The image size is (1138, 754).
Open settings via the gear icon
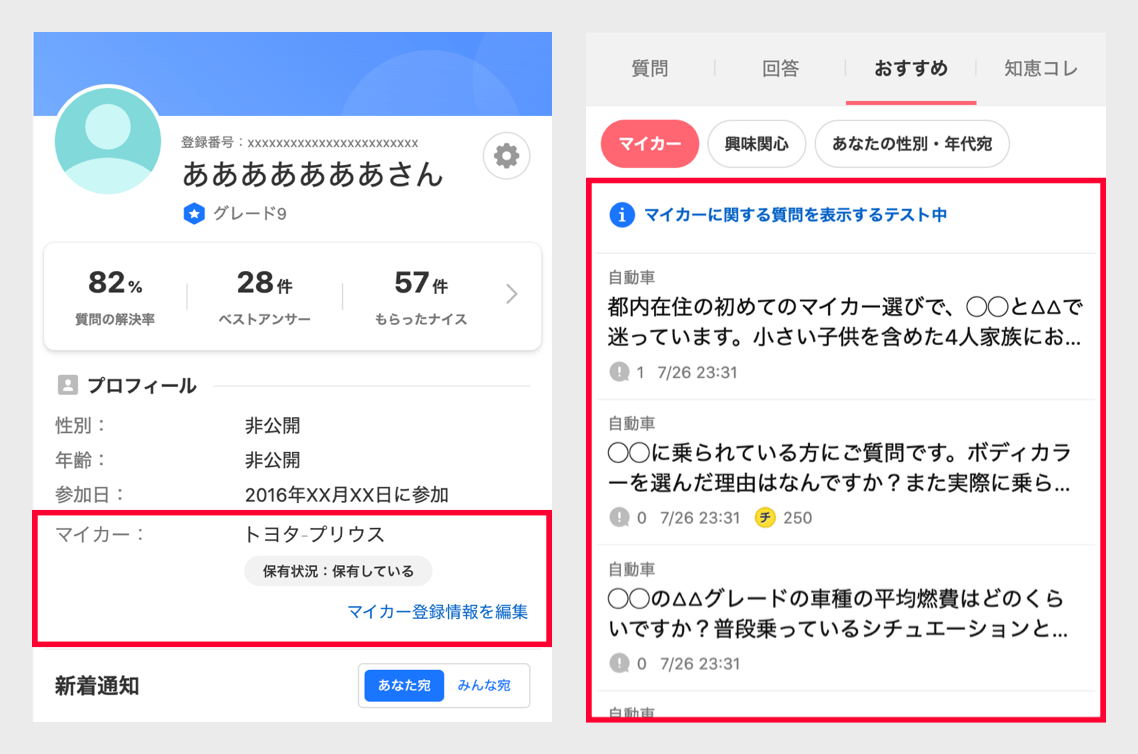[x=506, y=156]
